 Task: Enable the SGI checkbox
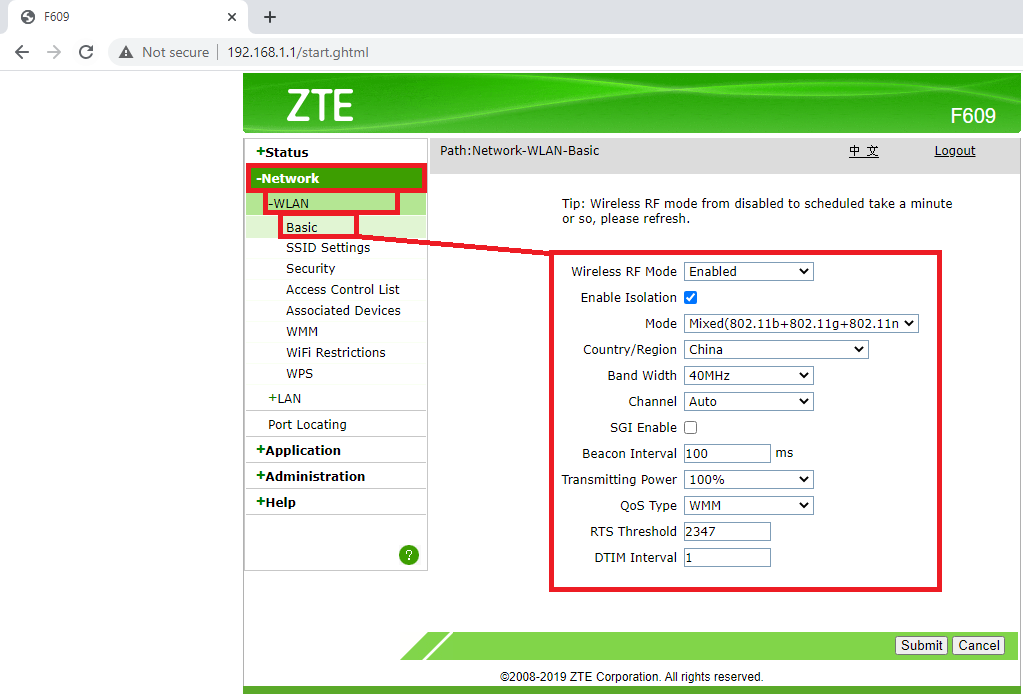tap(691, 427)
